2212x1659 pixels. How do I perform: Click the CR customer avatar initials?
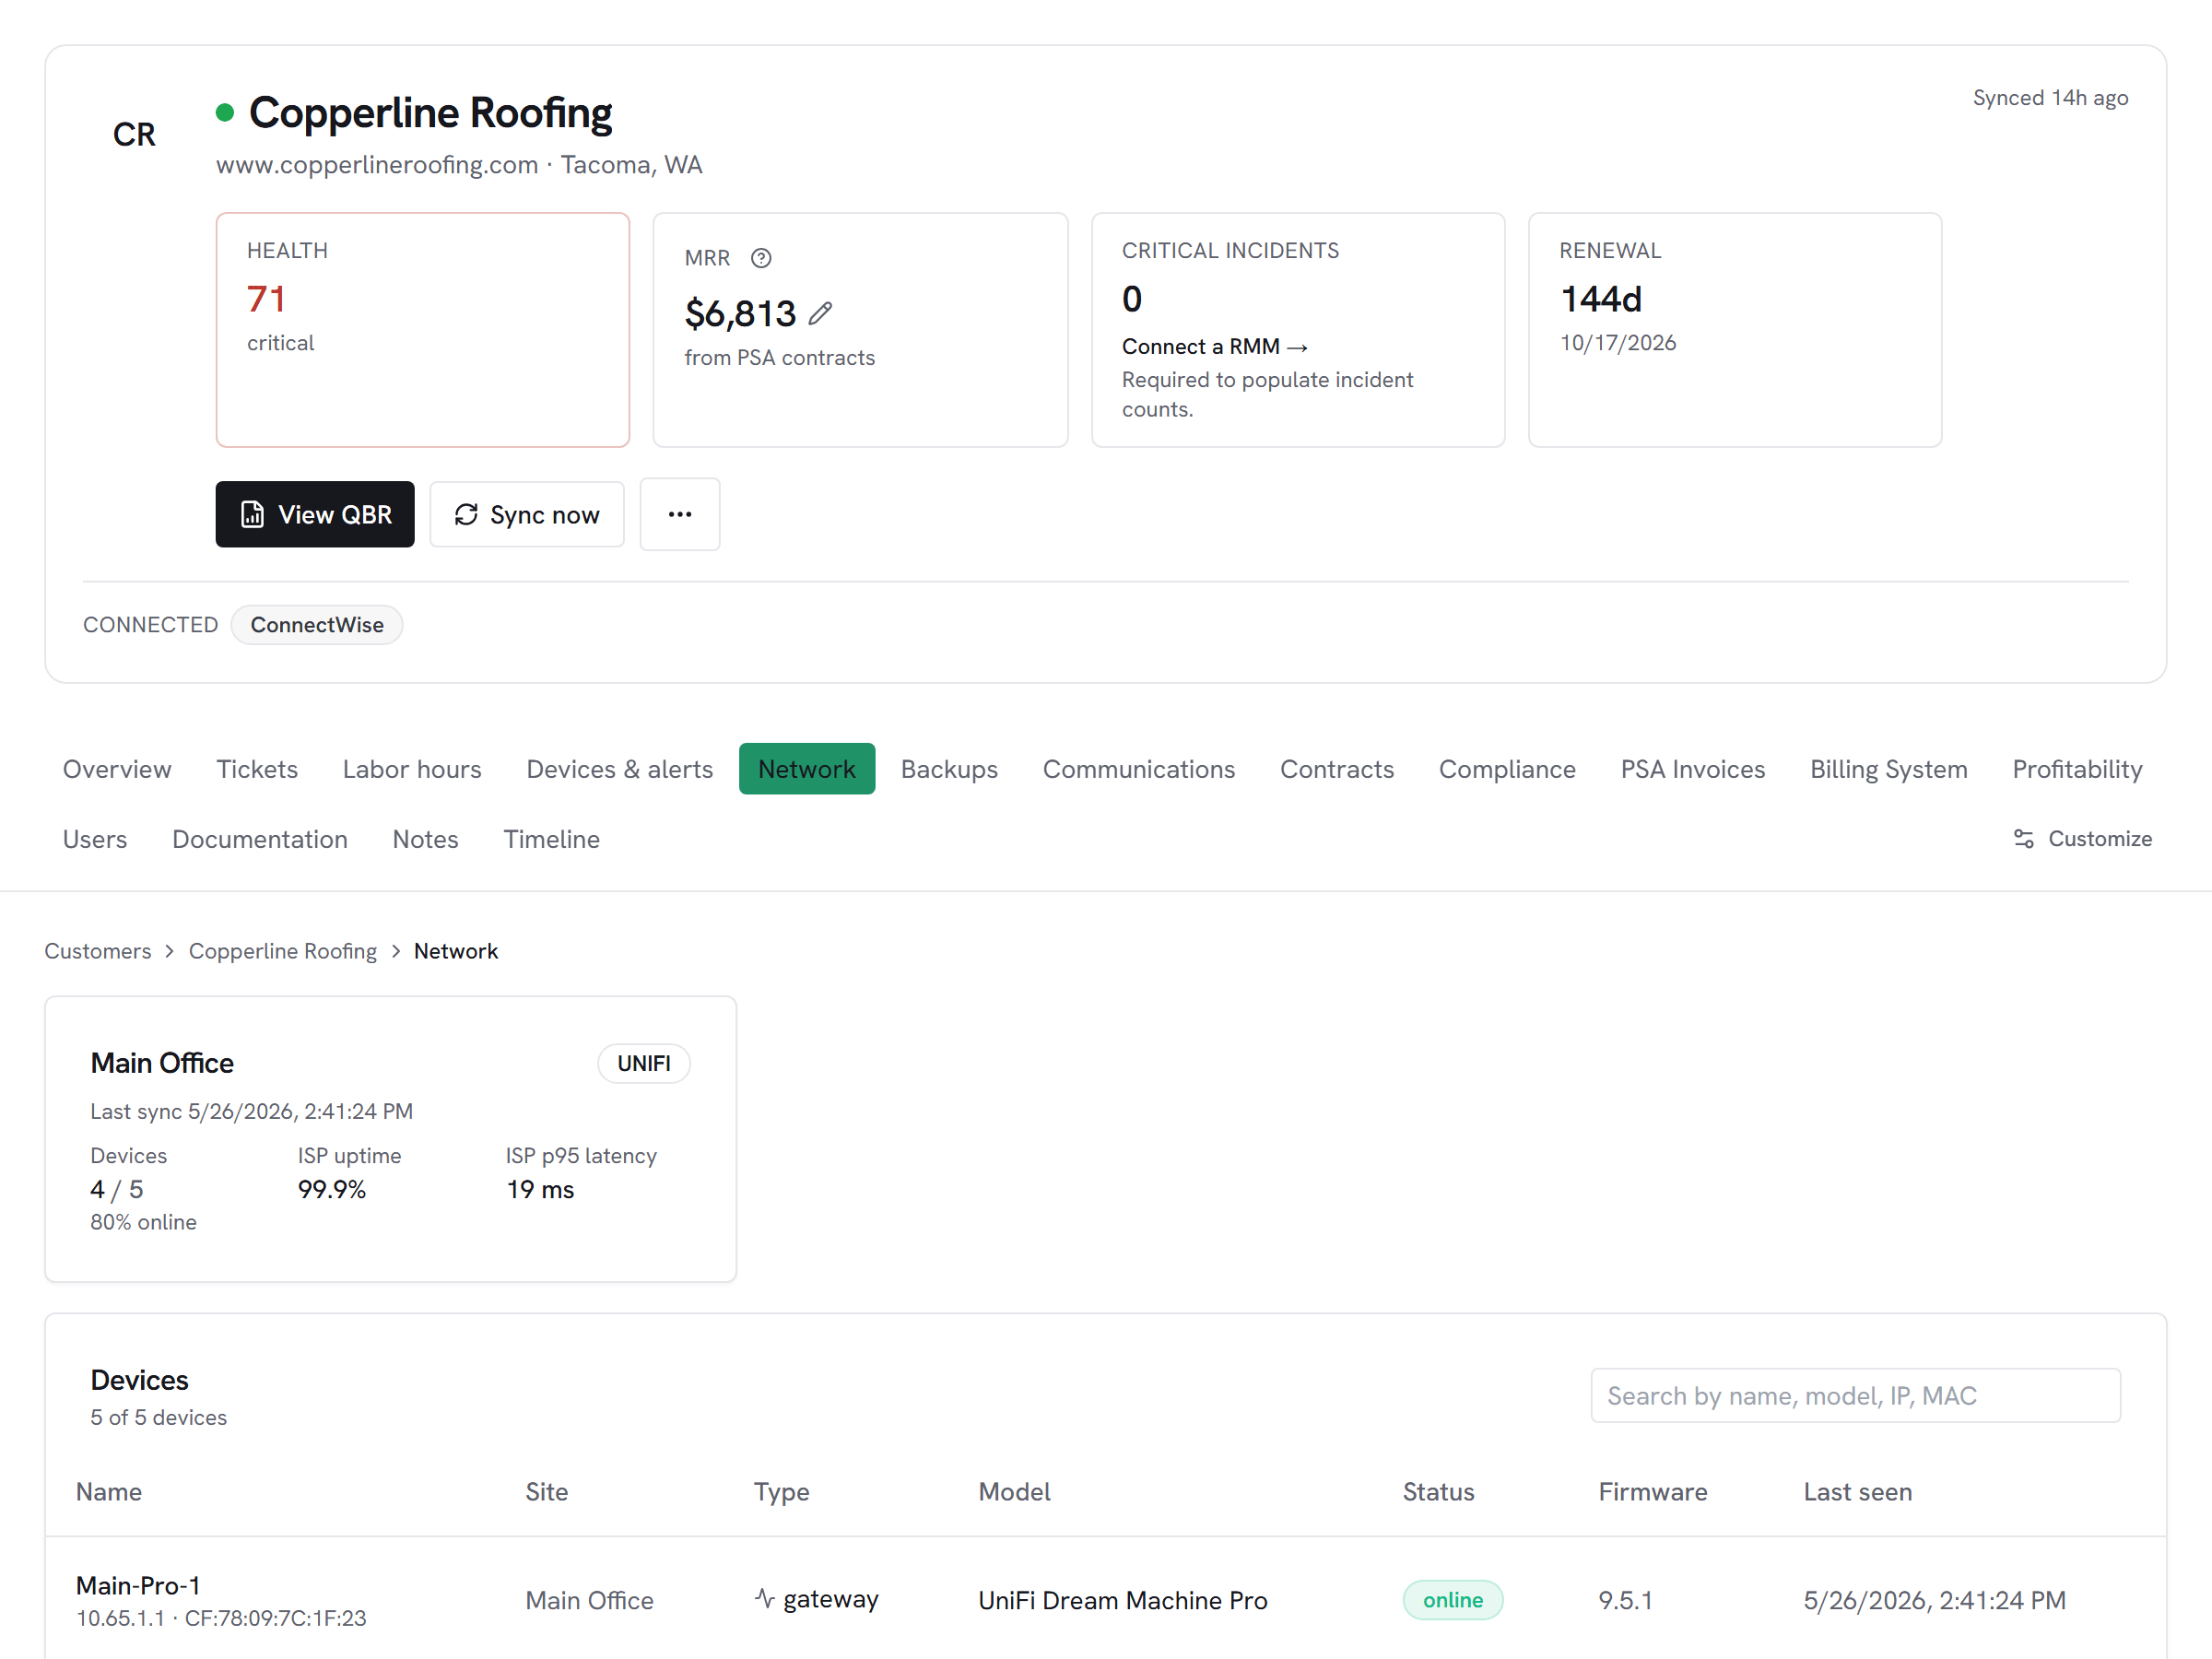pos(134,134)
